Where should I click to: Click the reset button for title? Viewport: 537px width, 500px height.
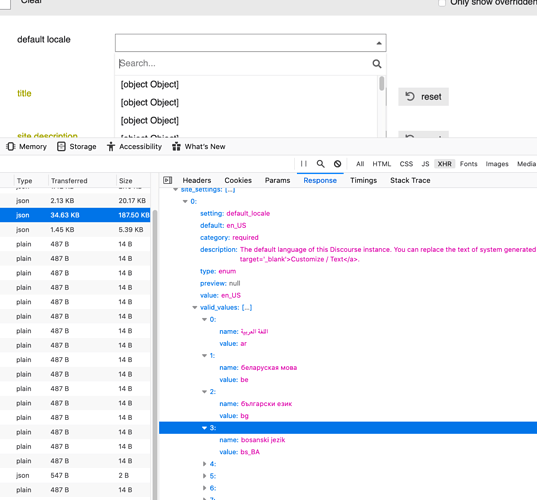423,97
